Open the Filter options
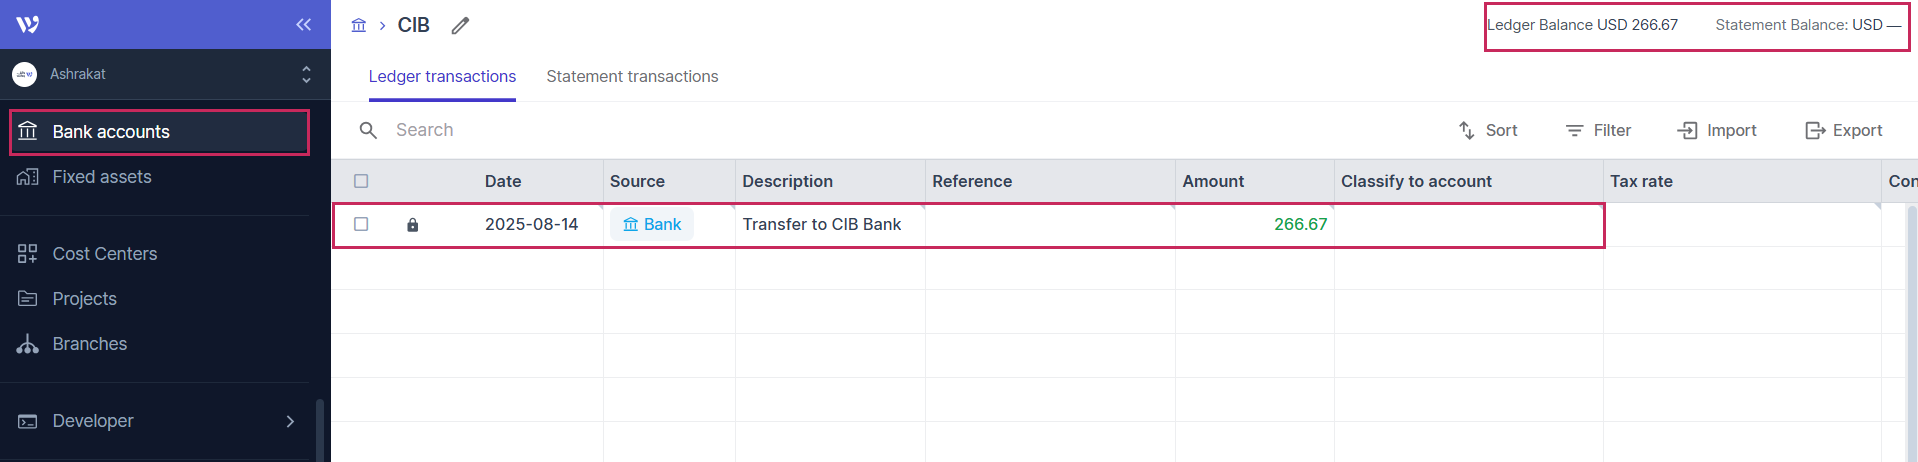The height and width of the screenshot is (462, 1918). click(x=1598, y=130)
